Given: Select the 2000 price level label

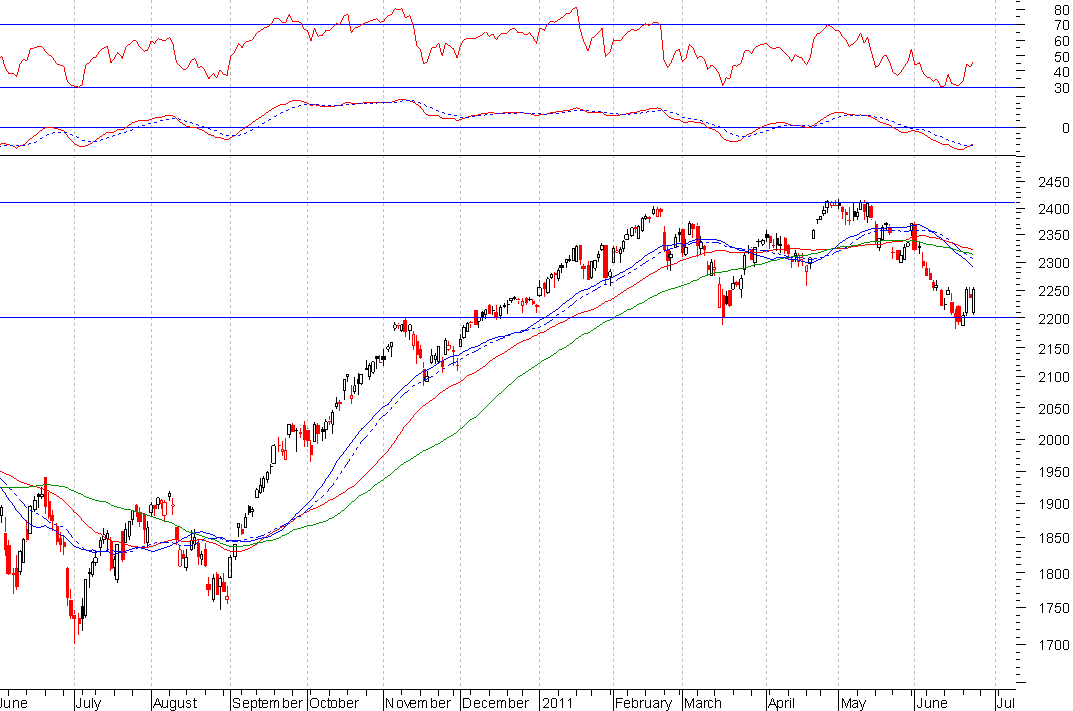Looking at the screenshot, I should click(1053, 440).
